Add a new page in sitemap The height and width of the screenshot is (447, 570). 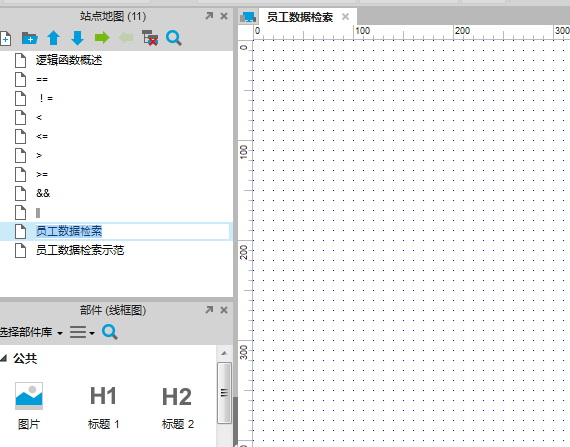(5, 38)
